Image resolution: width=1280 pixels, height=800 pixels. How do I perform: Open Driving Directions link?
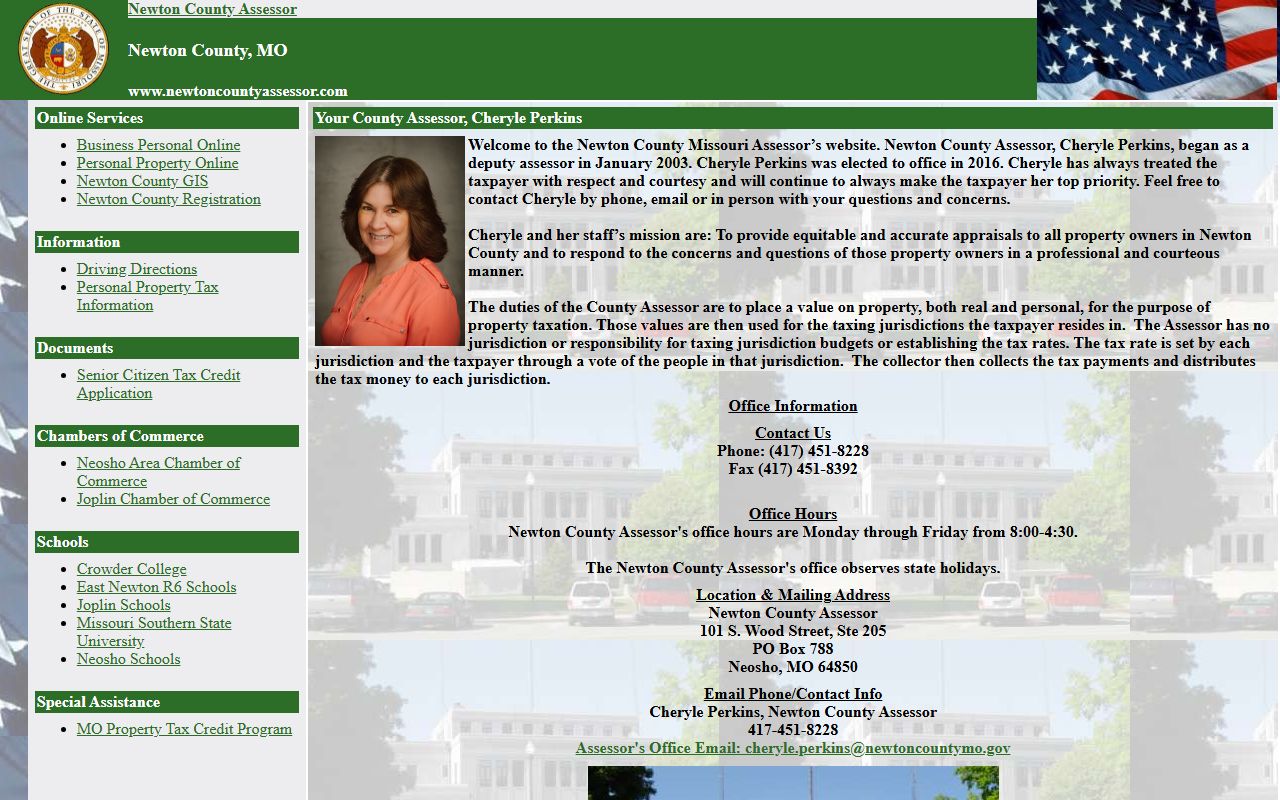pos(137,269)
